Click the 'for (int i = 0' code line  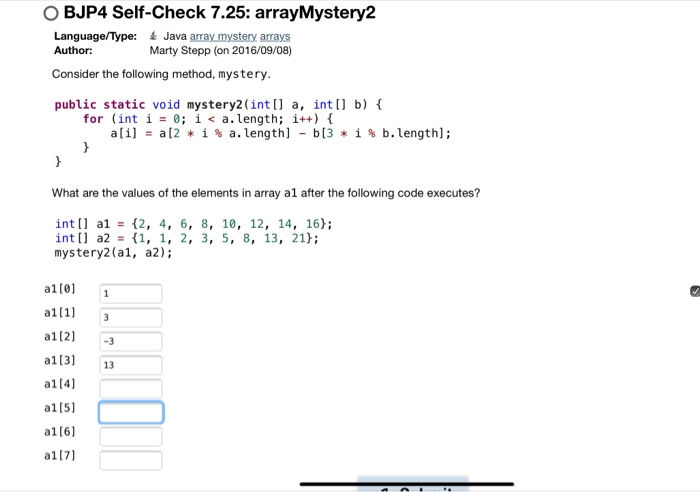[x=208, y=119]
